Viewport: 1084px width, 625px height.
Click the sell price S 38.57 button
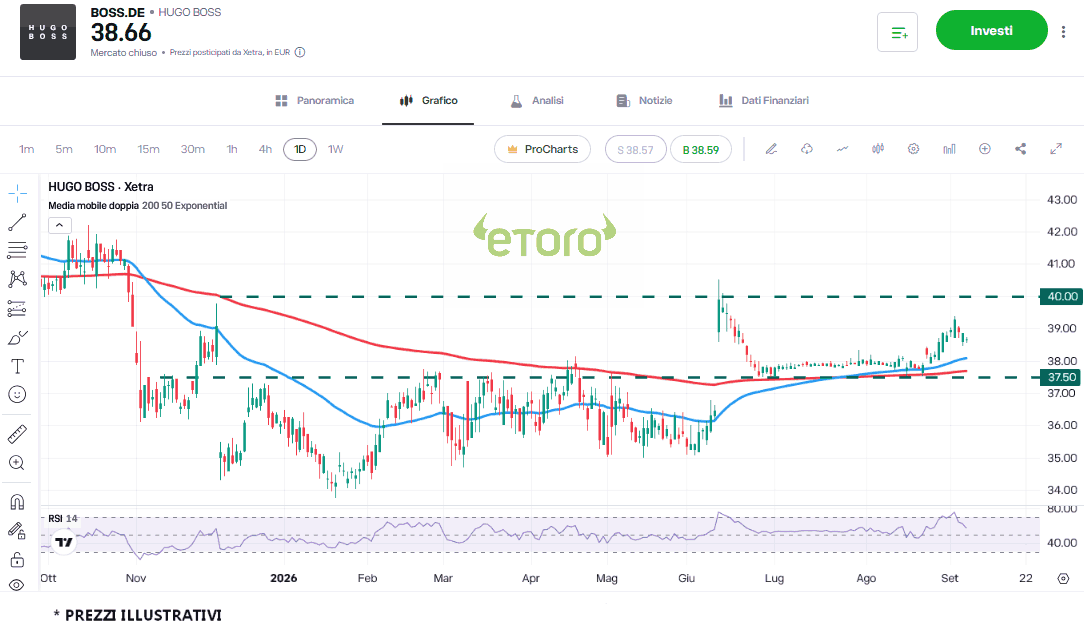[x=635, y=149]
